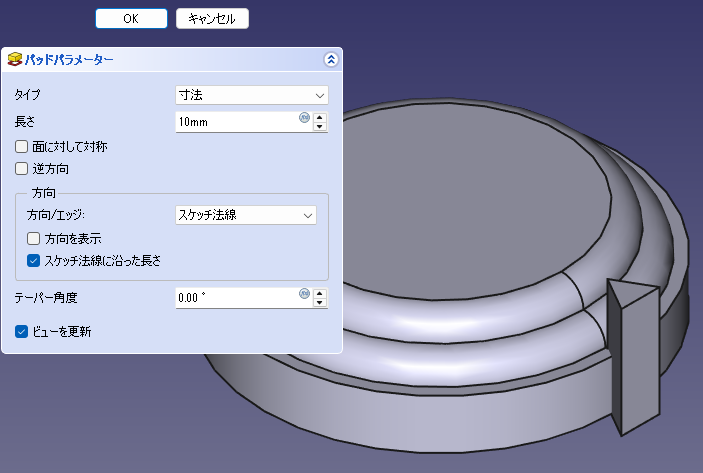This screenshot has width=703, height=473.
Task: Enable 面に対して対称 checkbox
Action: [x=22, y=146]
